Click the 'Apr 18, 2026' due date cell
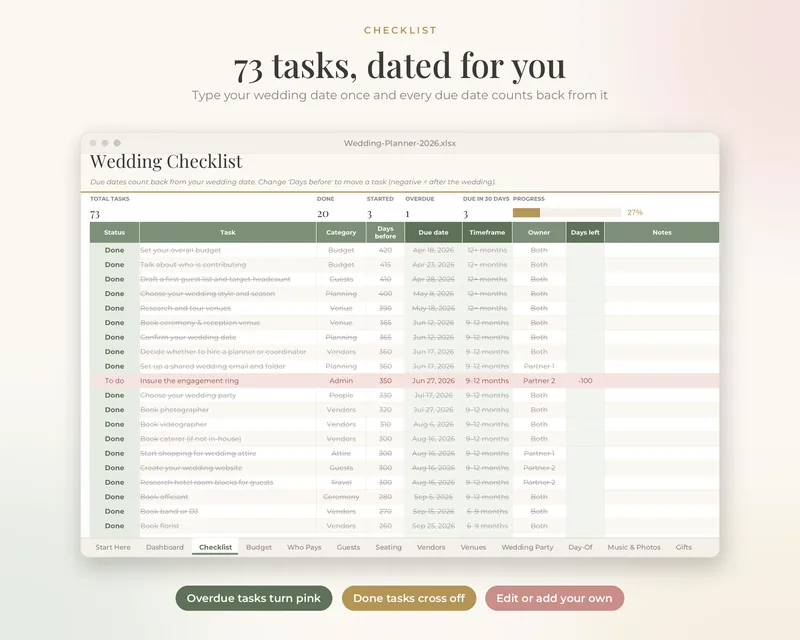The height and width of the screenshot is (640, 800). pyautogui.click(x=433, y=250)
